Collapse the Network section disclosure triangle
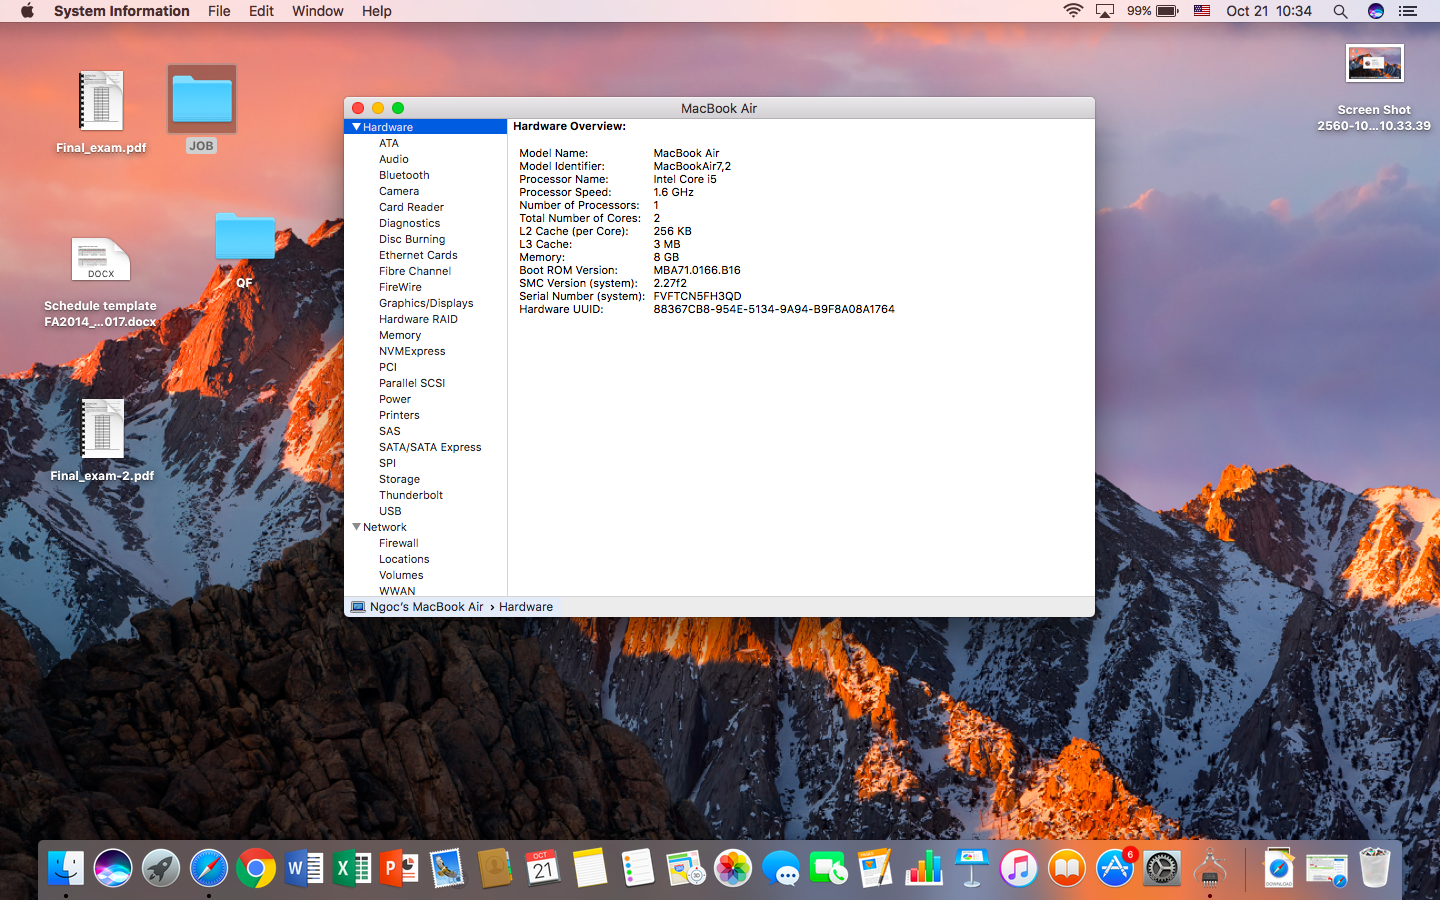 356,527
